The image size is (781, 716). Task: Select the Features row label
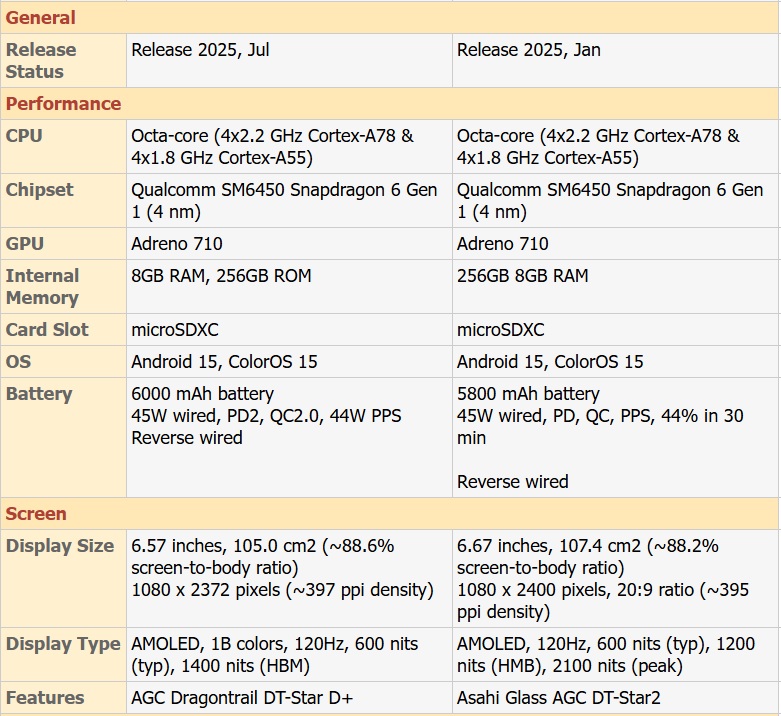click(64, 698)
